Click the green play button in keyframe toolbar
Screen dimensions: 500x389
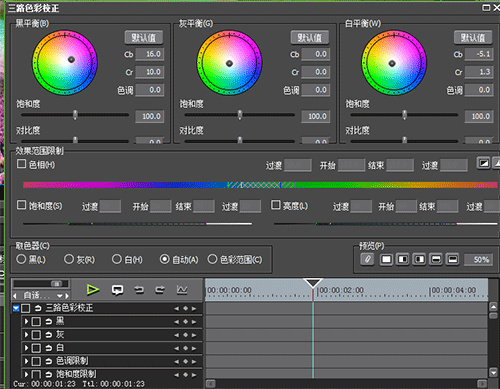[x=92, y=290]
